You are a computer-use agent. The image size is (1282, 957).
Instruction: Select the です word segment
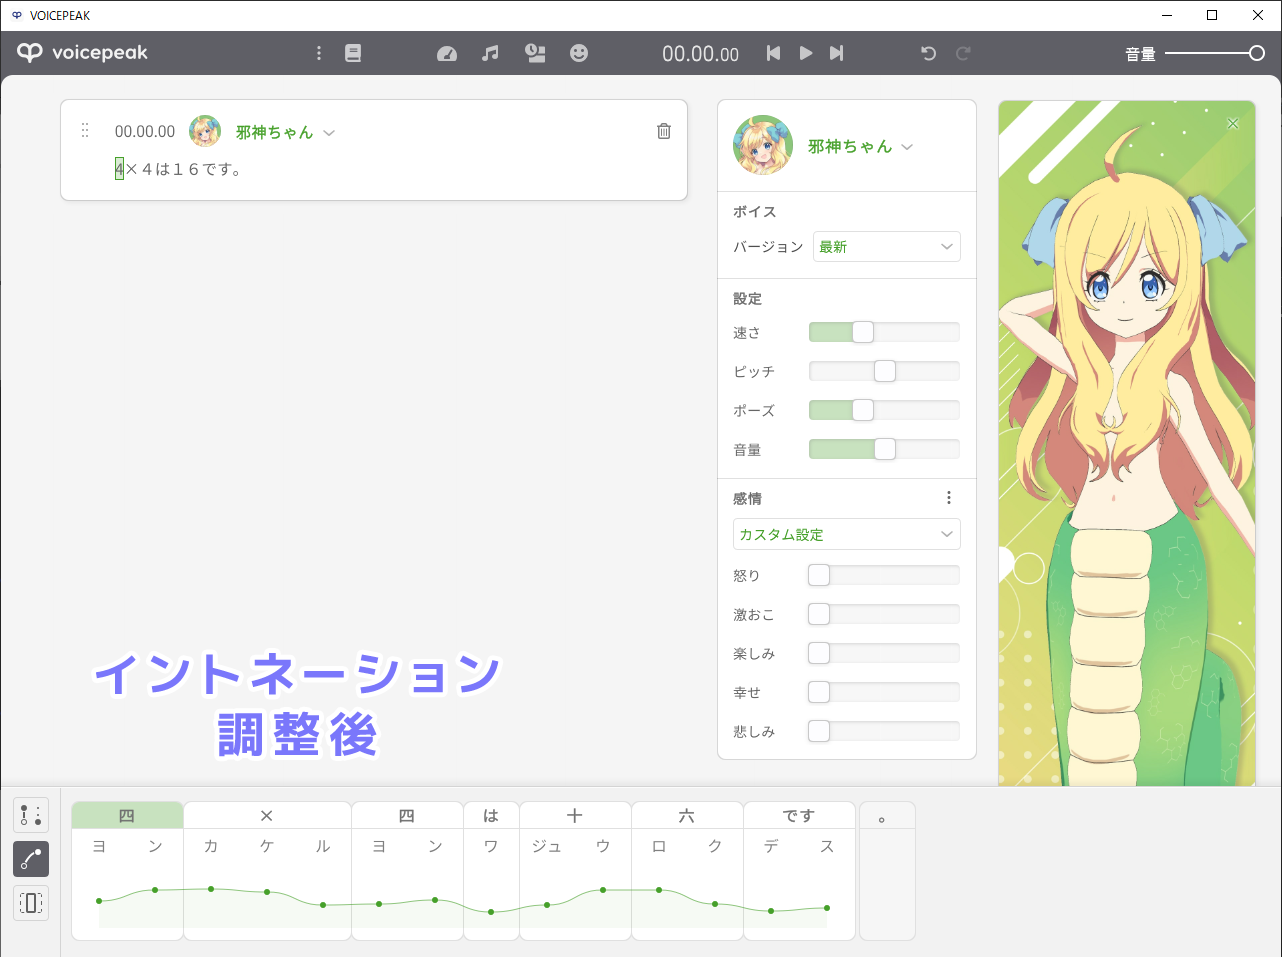799,815
